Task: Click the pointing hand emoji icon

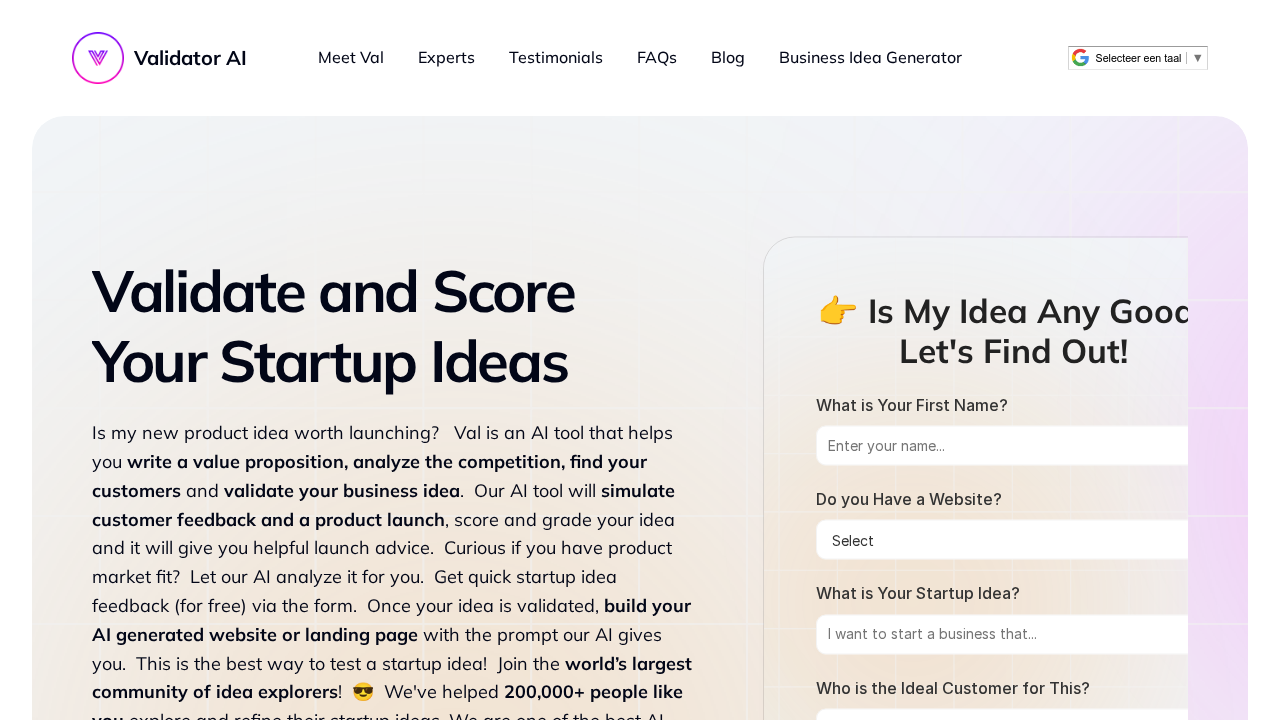Action: click(838, 311)
